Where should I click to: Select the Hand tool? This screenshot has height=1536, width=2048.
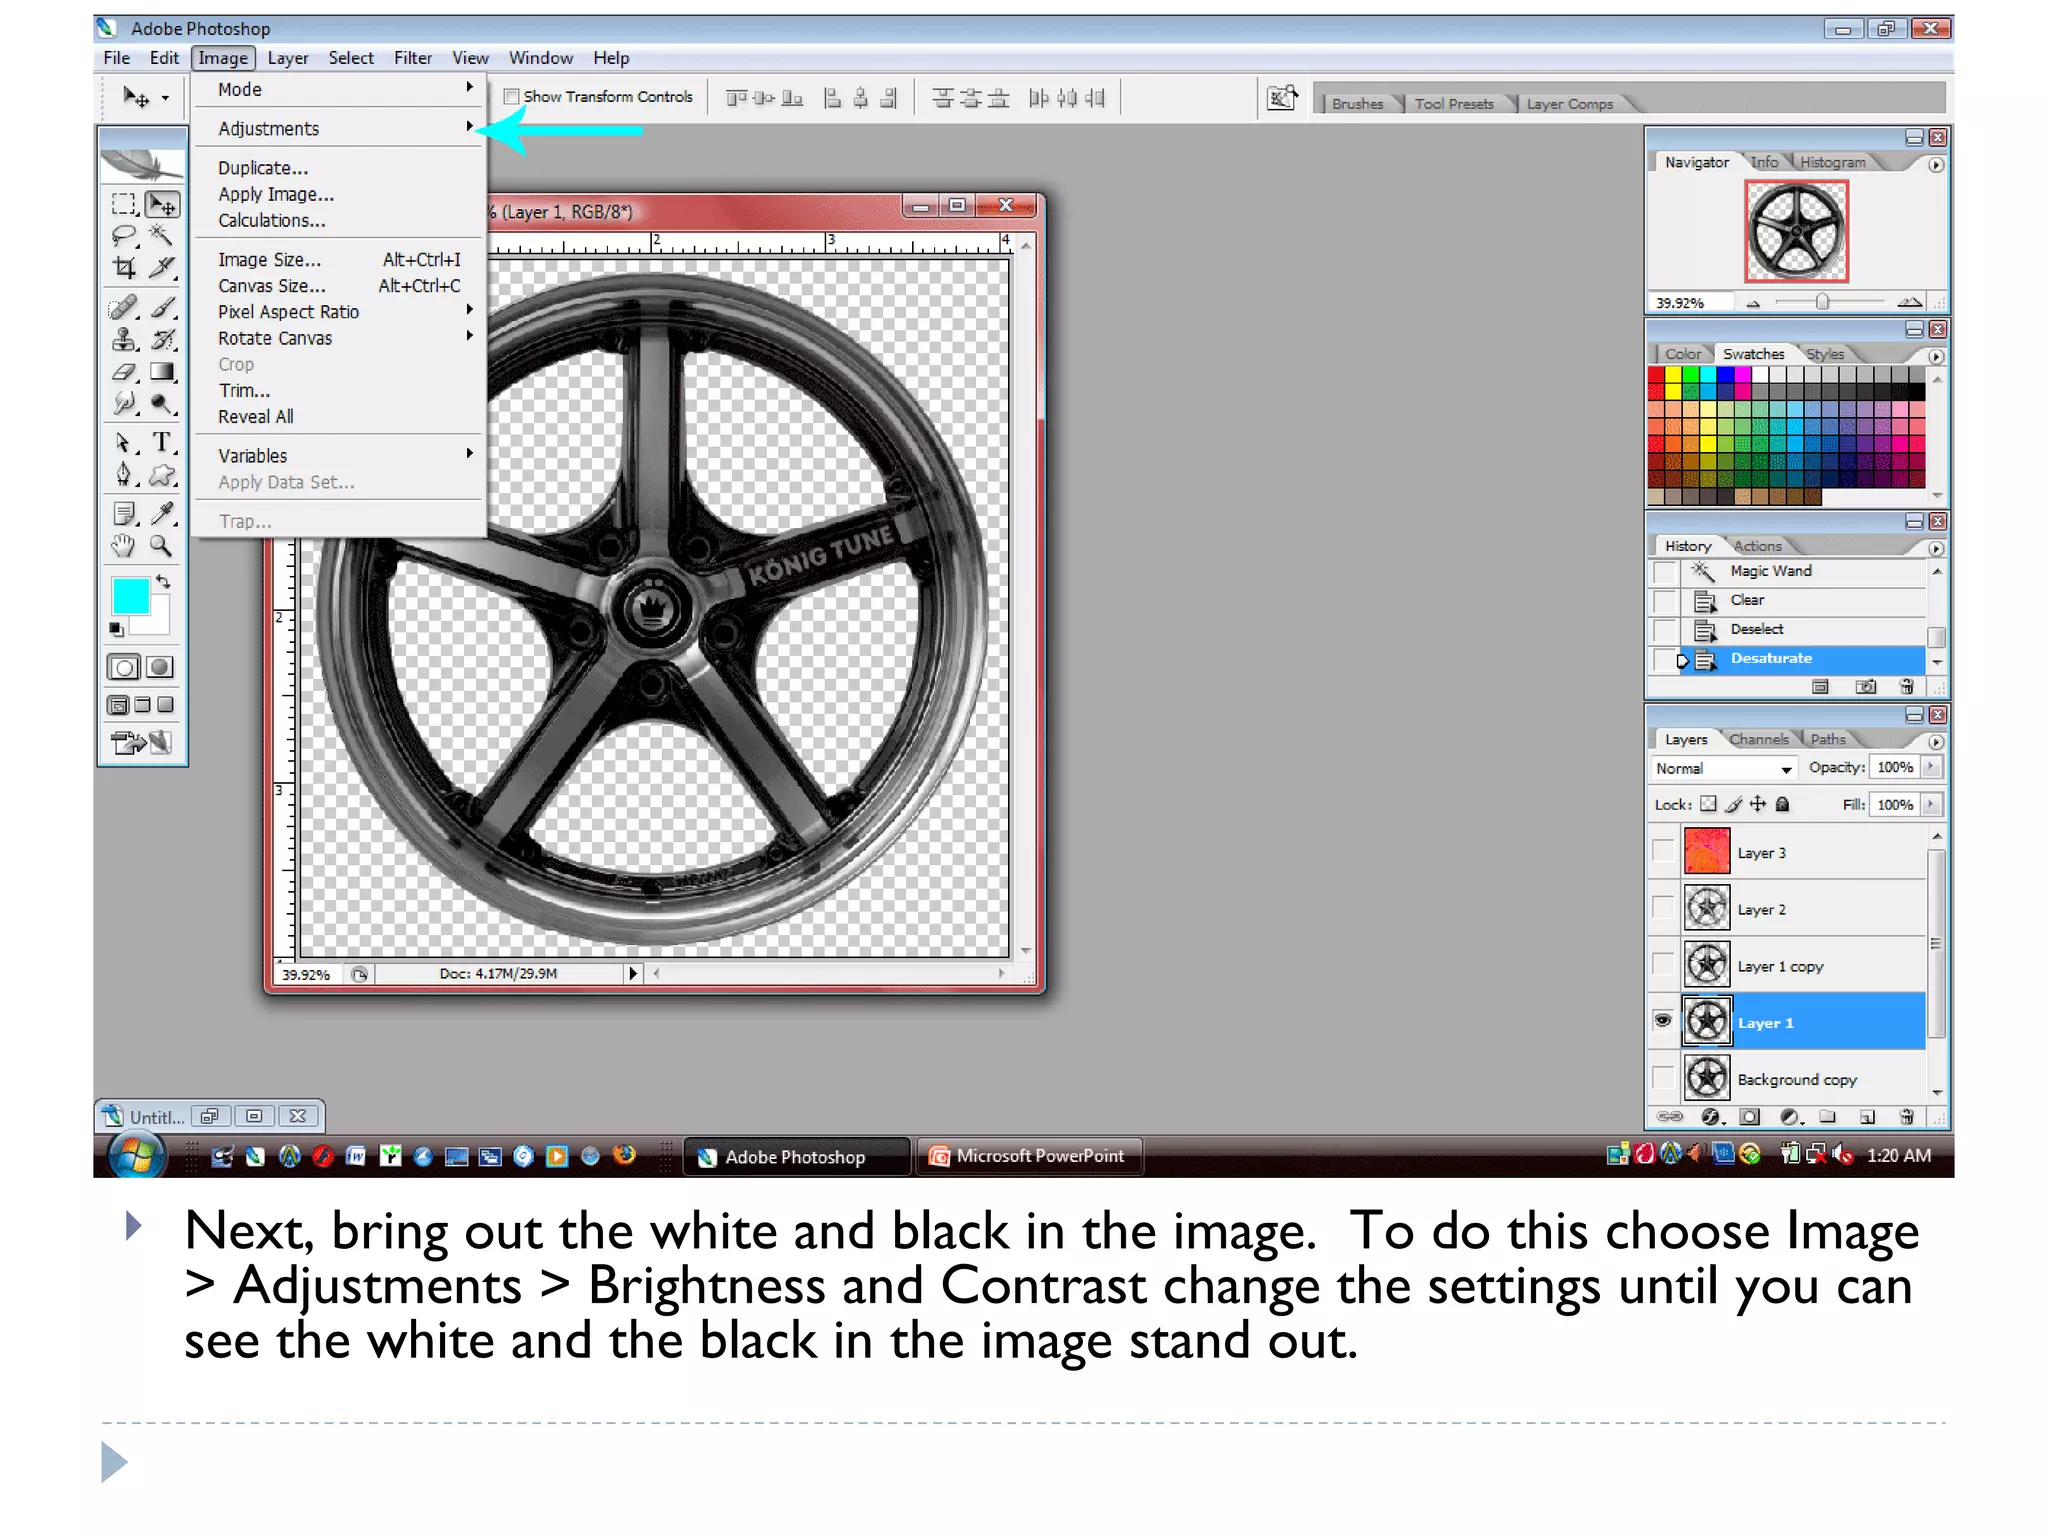(x=124, y=546)
